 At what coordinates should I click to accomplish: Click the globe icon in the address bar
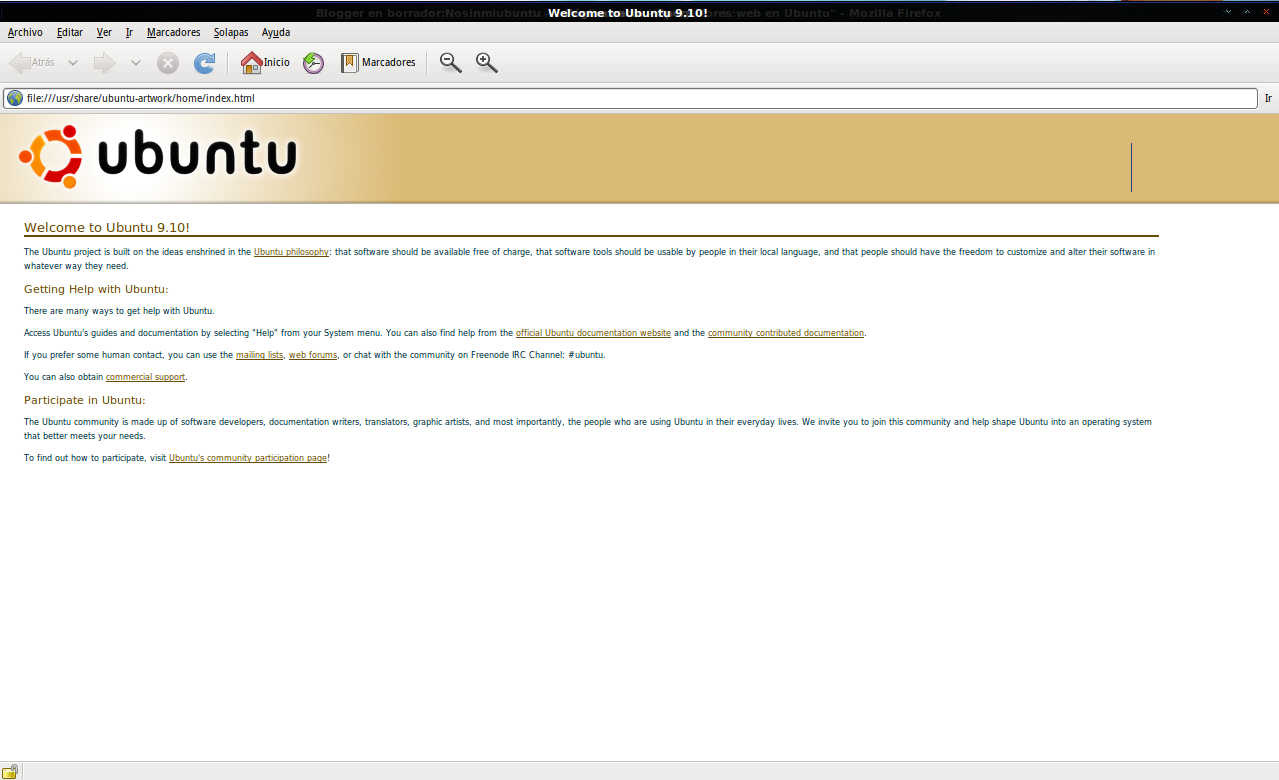[15, 98]
